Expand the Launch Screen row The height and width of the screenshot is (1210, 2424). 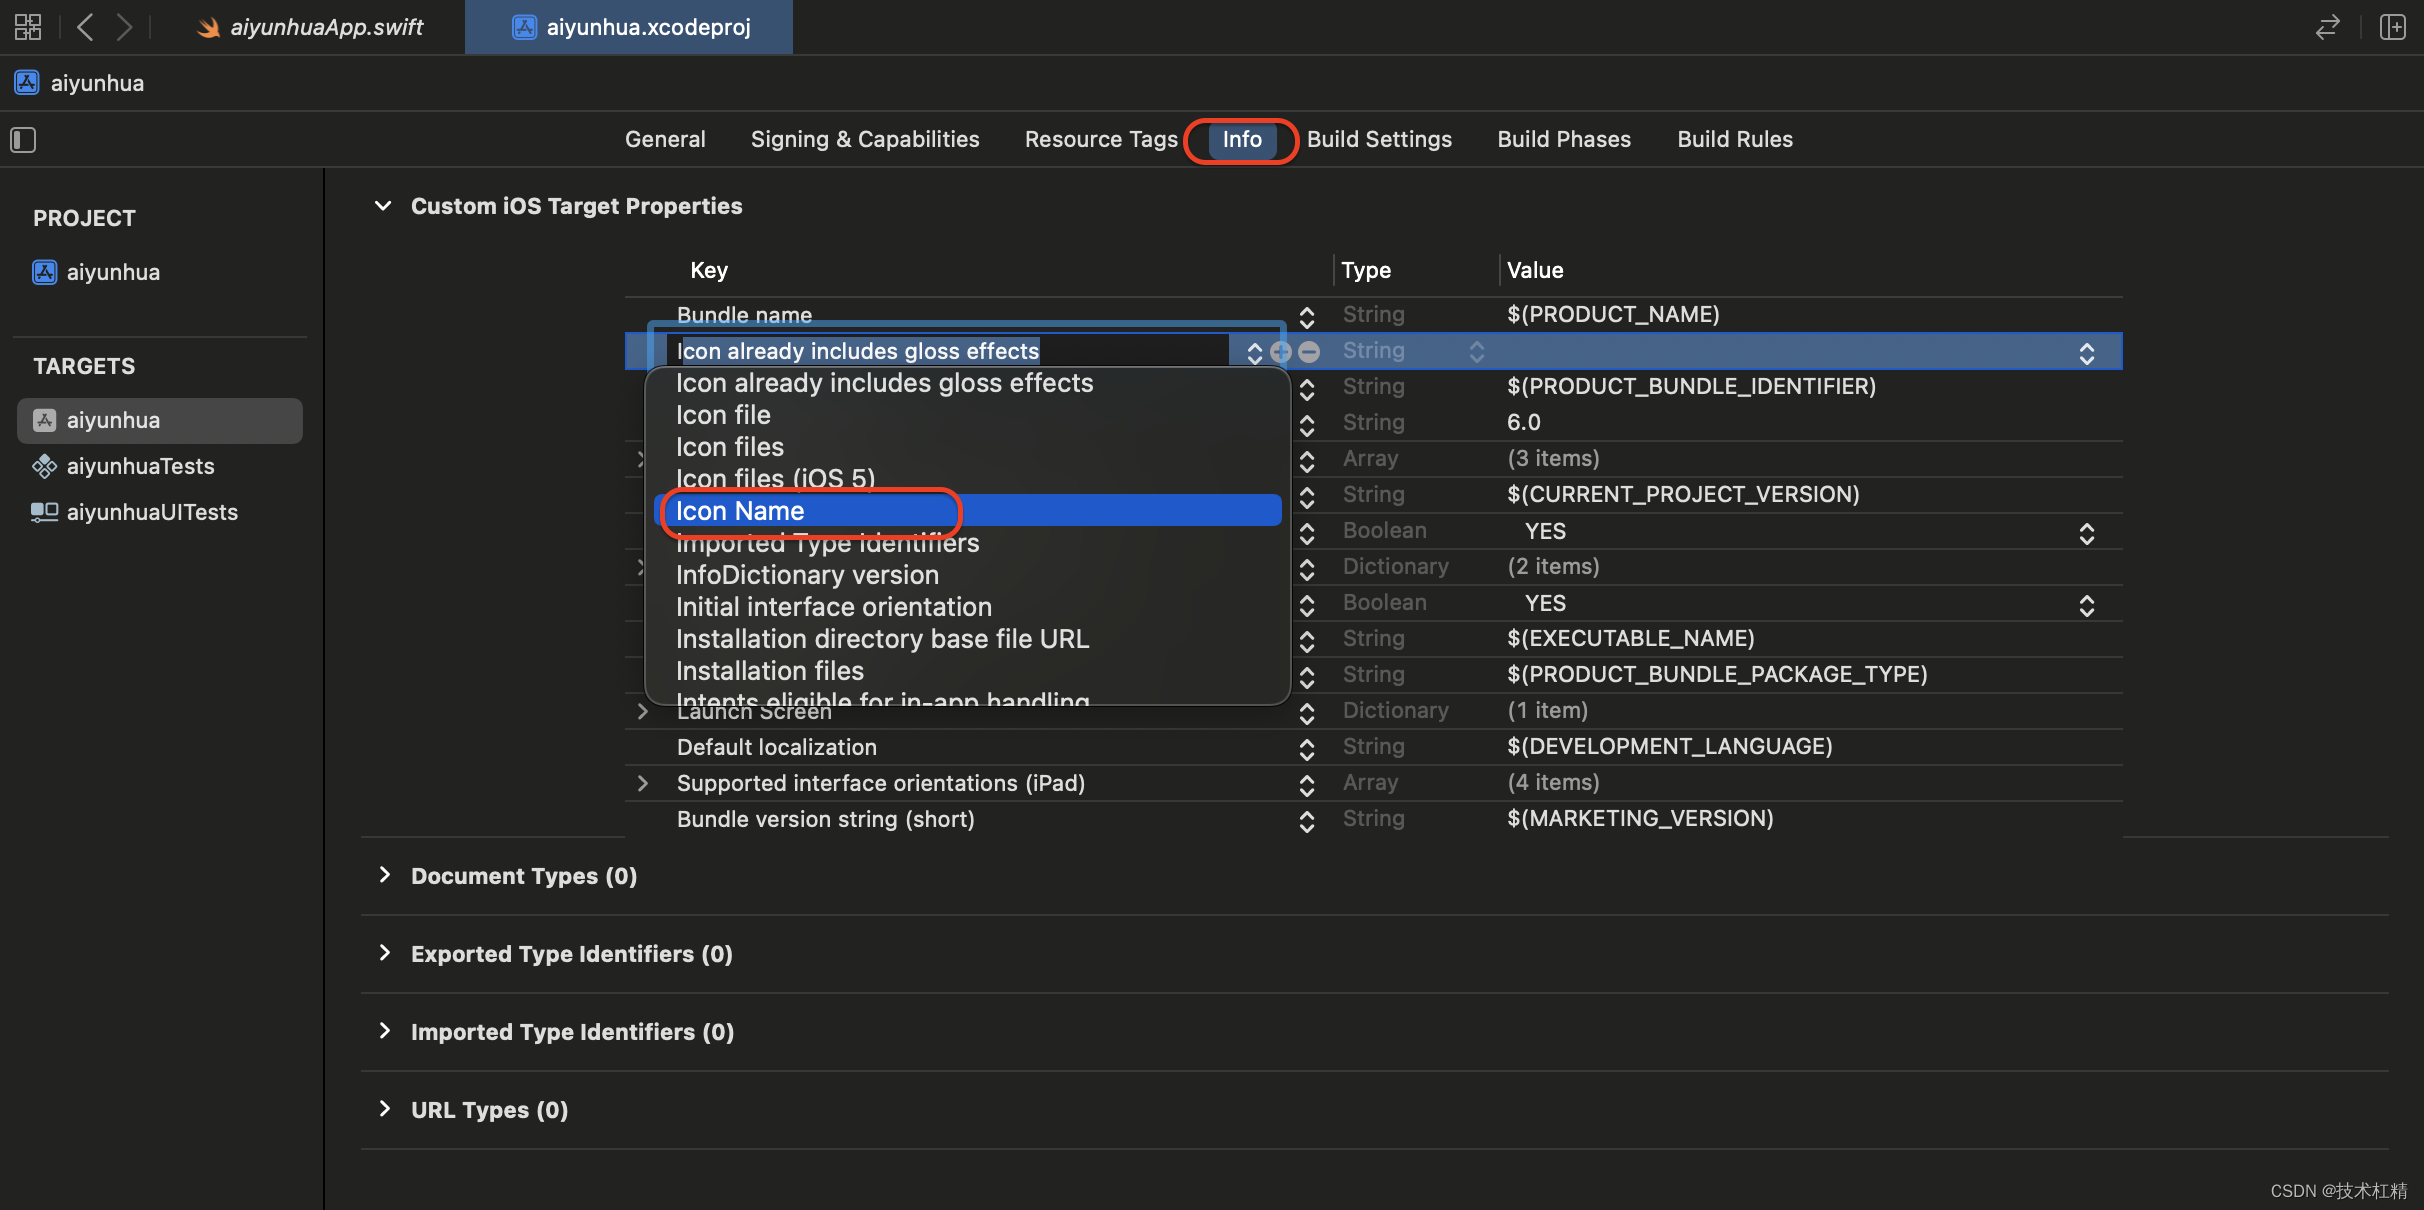642,711
